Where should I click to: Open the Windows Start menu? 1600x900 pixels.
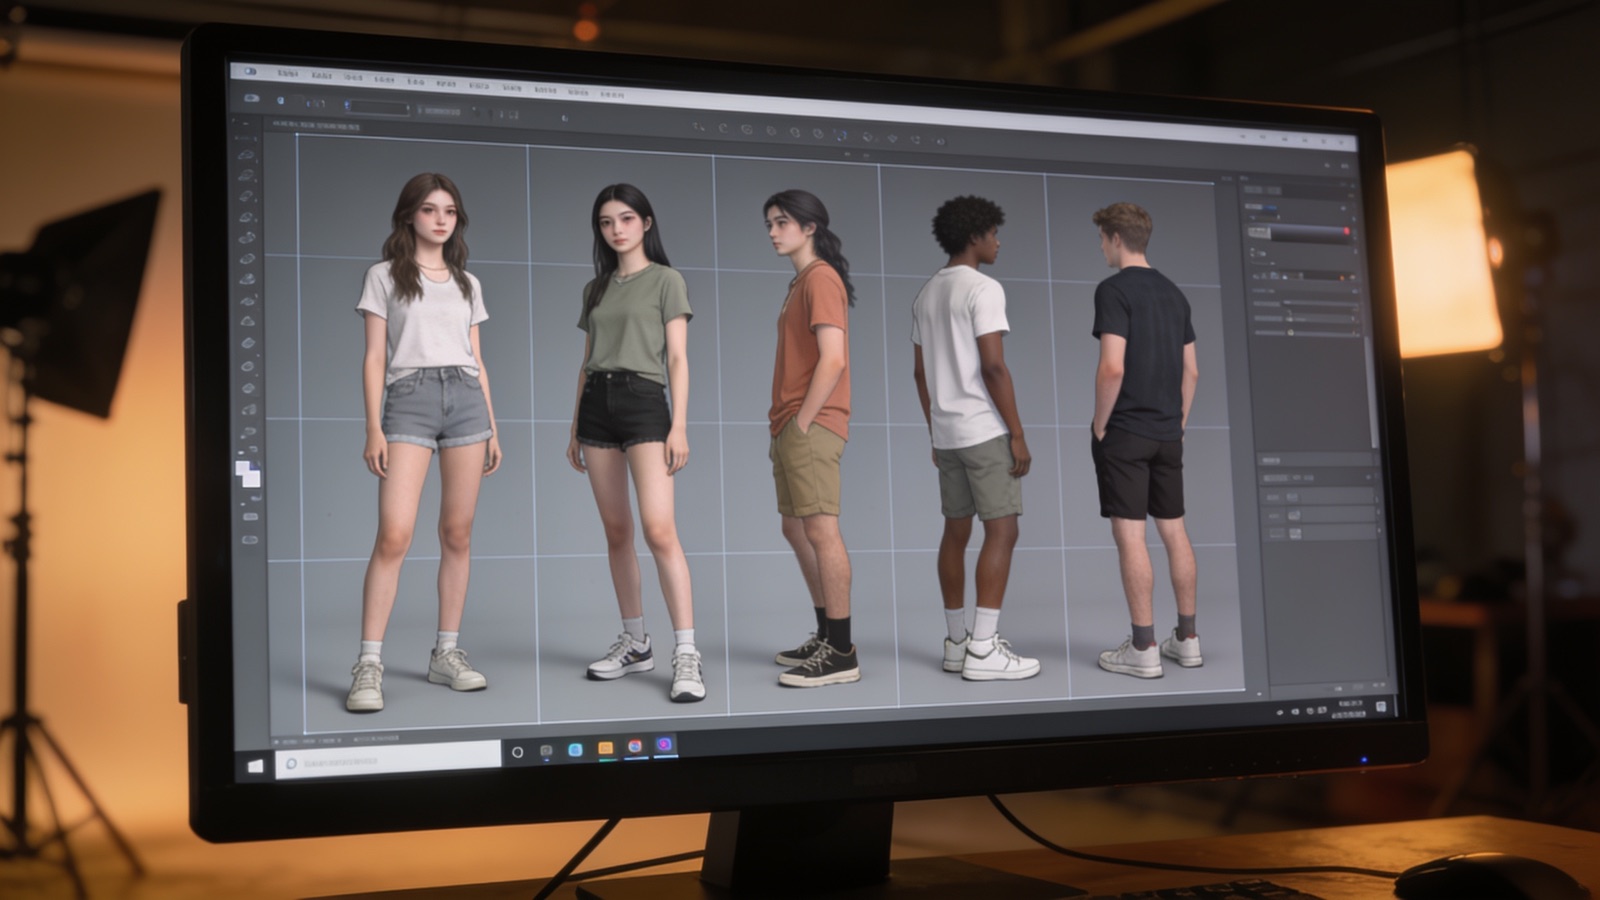pos(255,765)
